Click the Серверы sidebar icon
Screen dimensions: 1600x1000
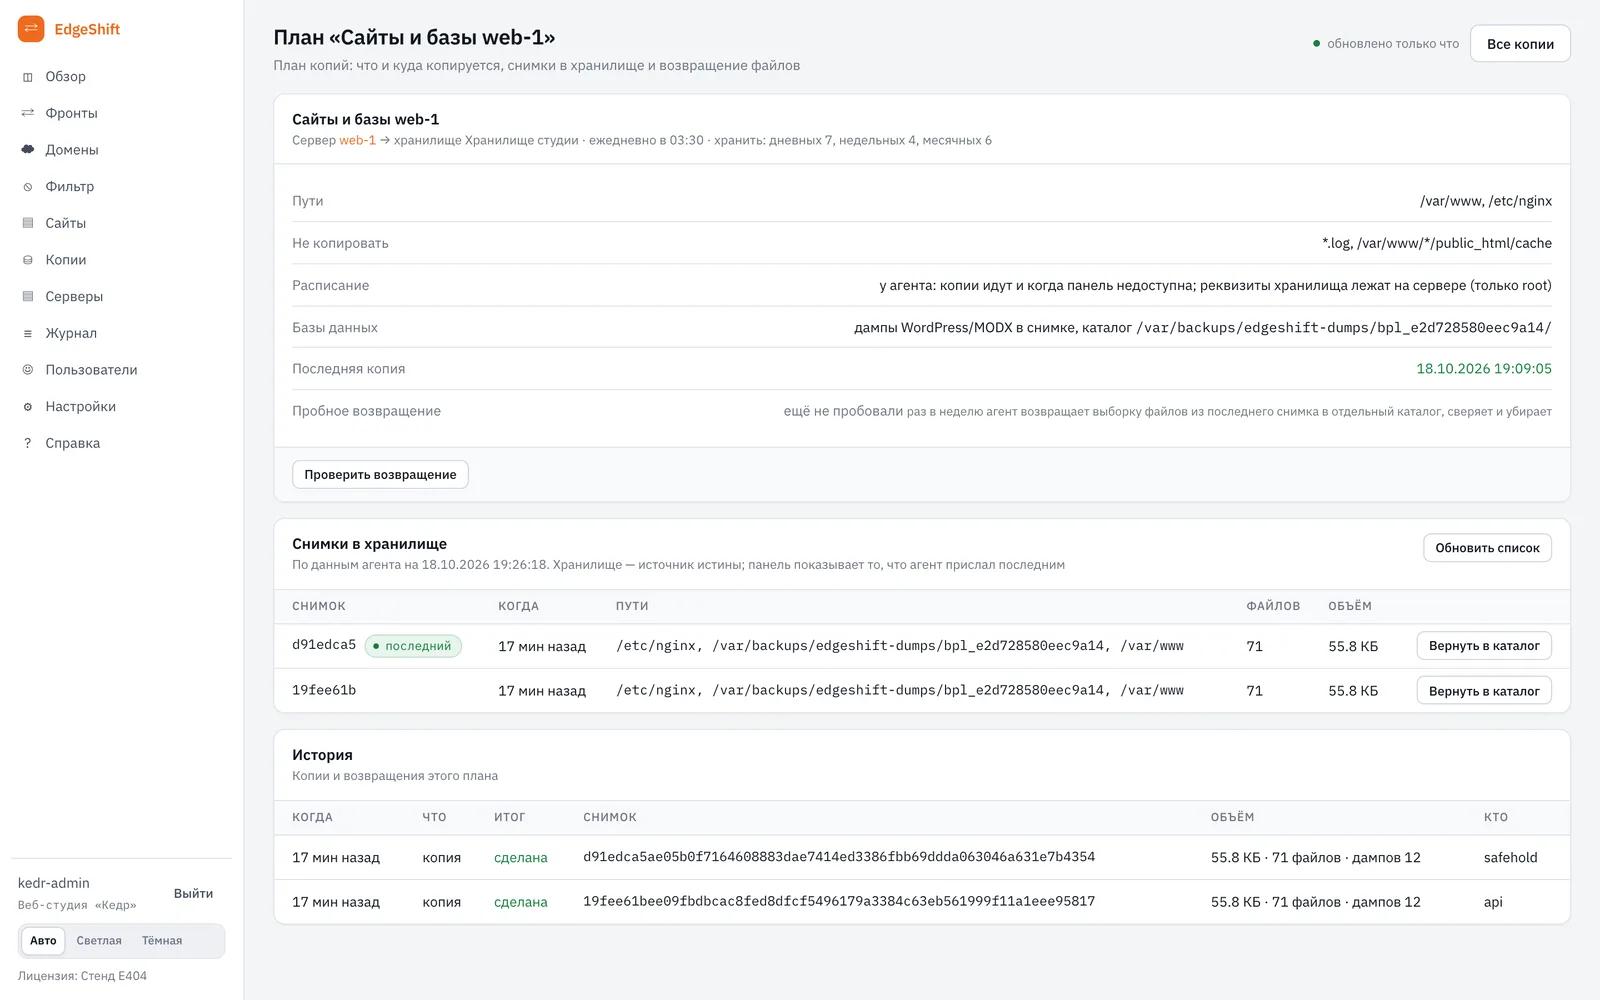pos(28,296)
